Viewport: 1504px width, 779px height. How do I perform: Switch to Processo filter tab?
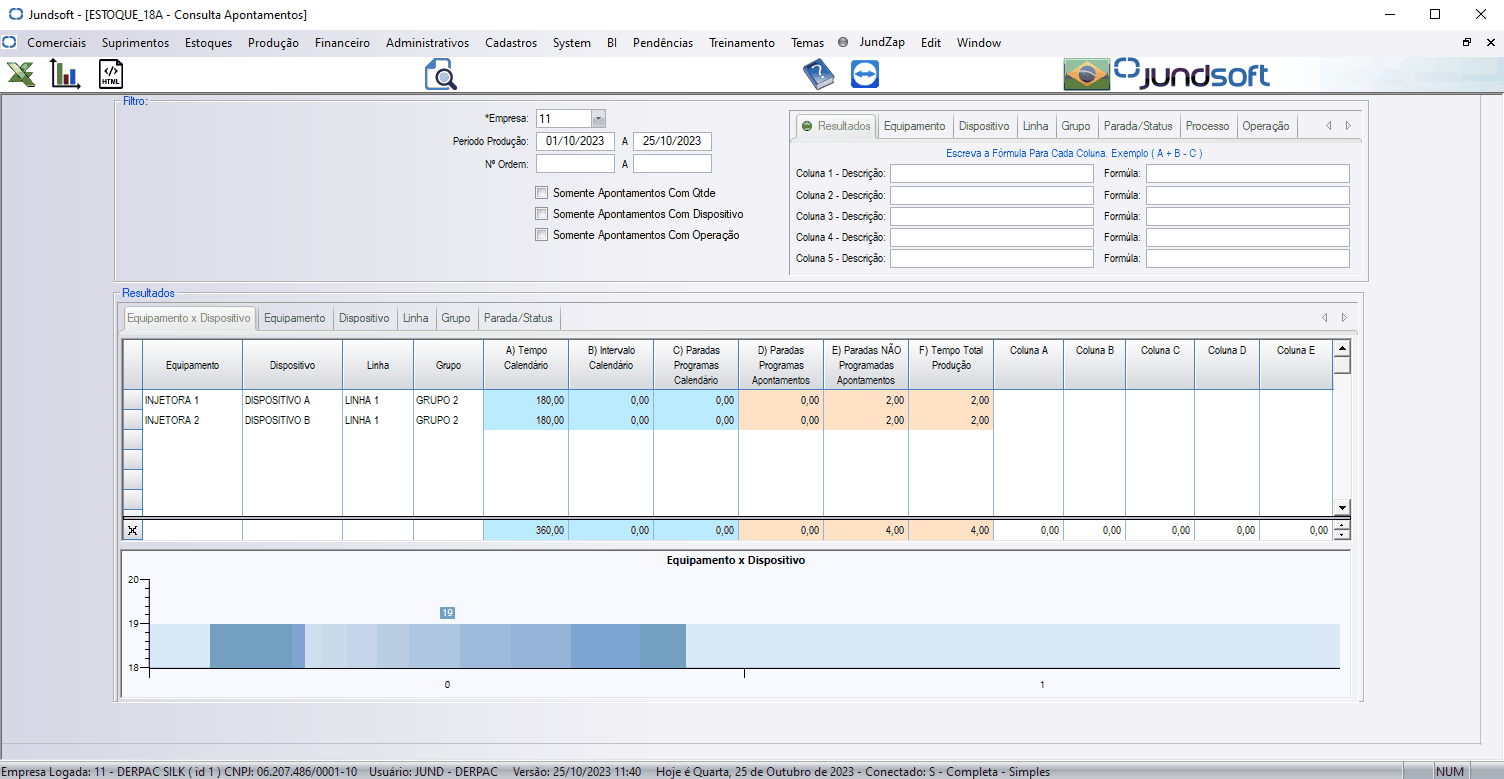tap(1207, 126)
